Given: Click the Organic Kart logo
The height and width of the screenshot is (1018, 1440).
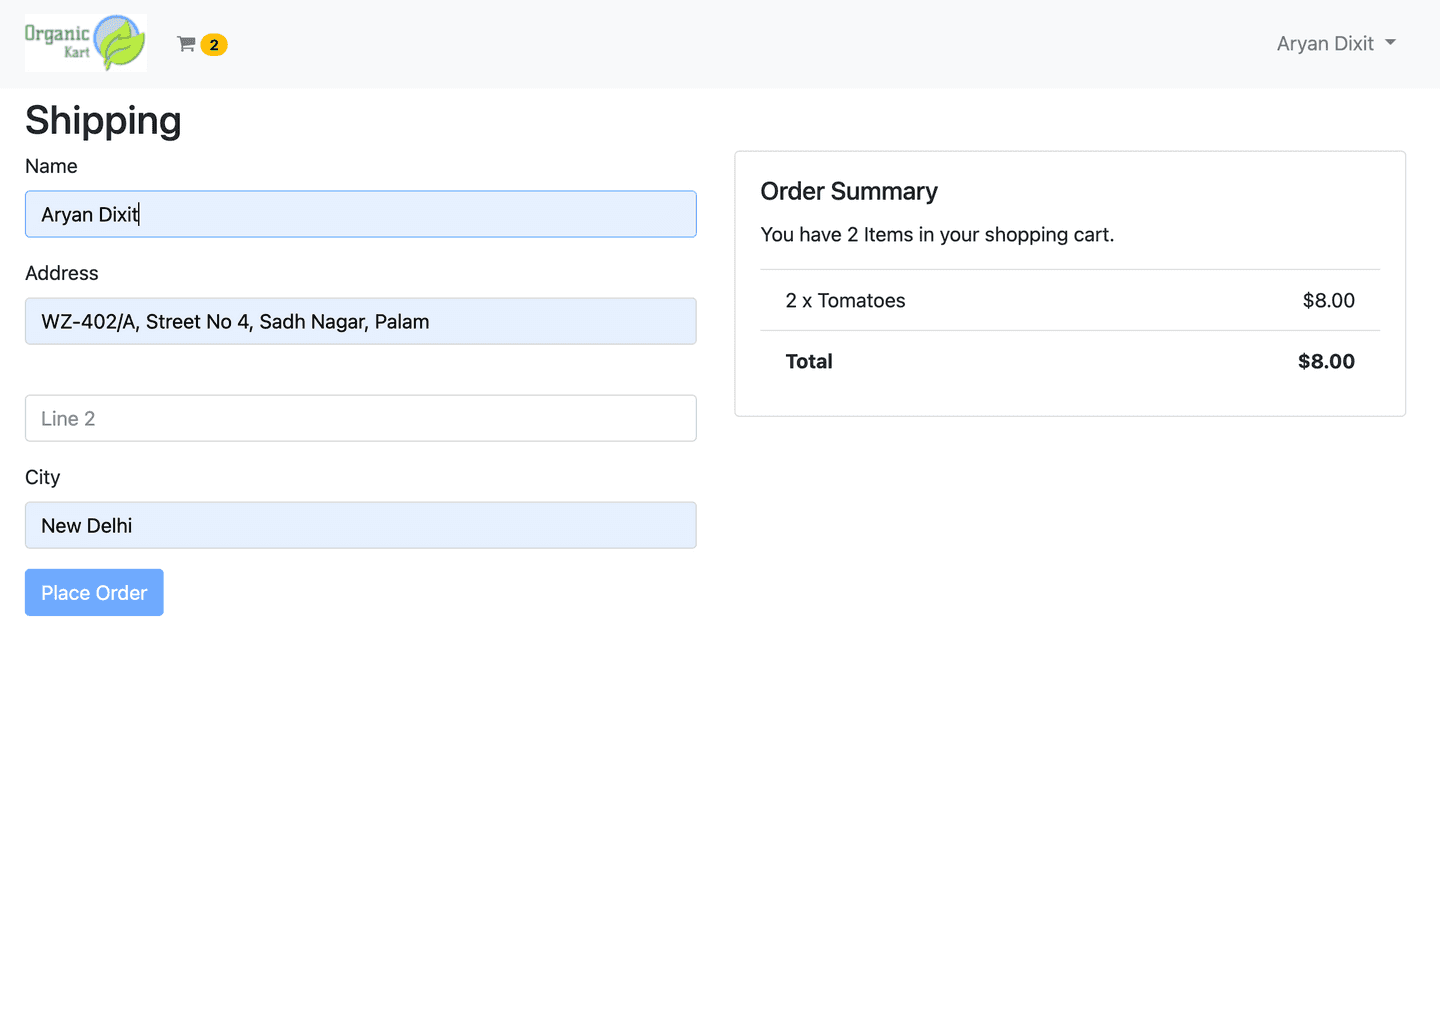Looking at the screenshot, I should coord(86,43).
